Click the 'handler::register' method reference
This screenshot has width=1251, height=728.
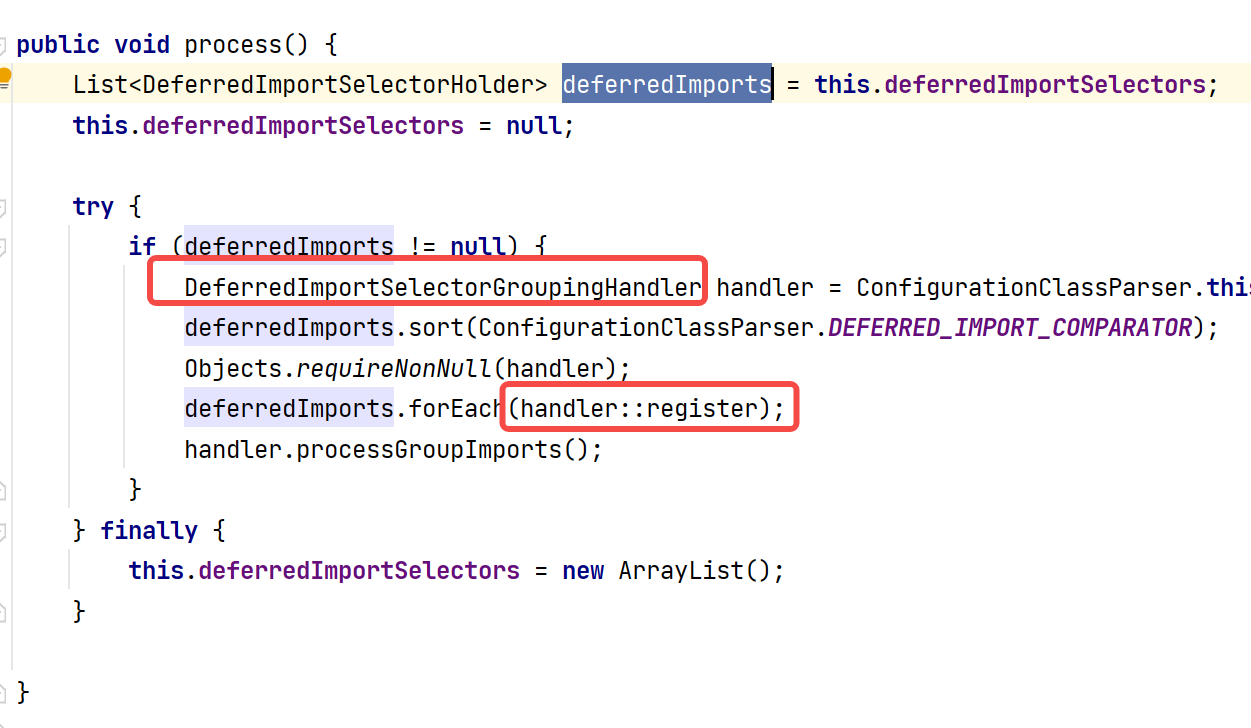tap(639, 409)
